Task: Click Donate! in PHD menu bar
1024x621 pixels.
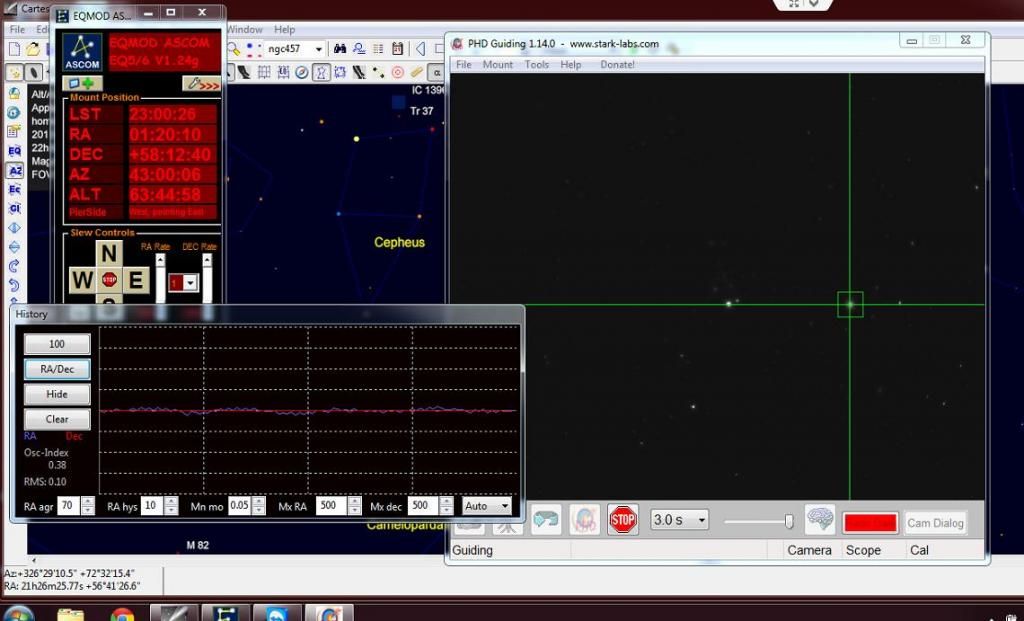Action: coord(617,65)
